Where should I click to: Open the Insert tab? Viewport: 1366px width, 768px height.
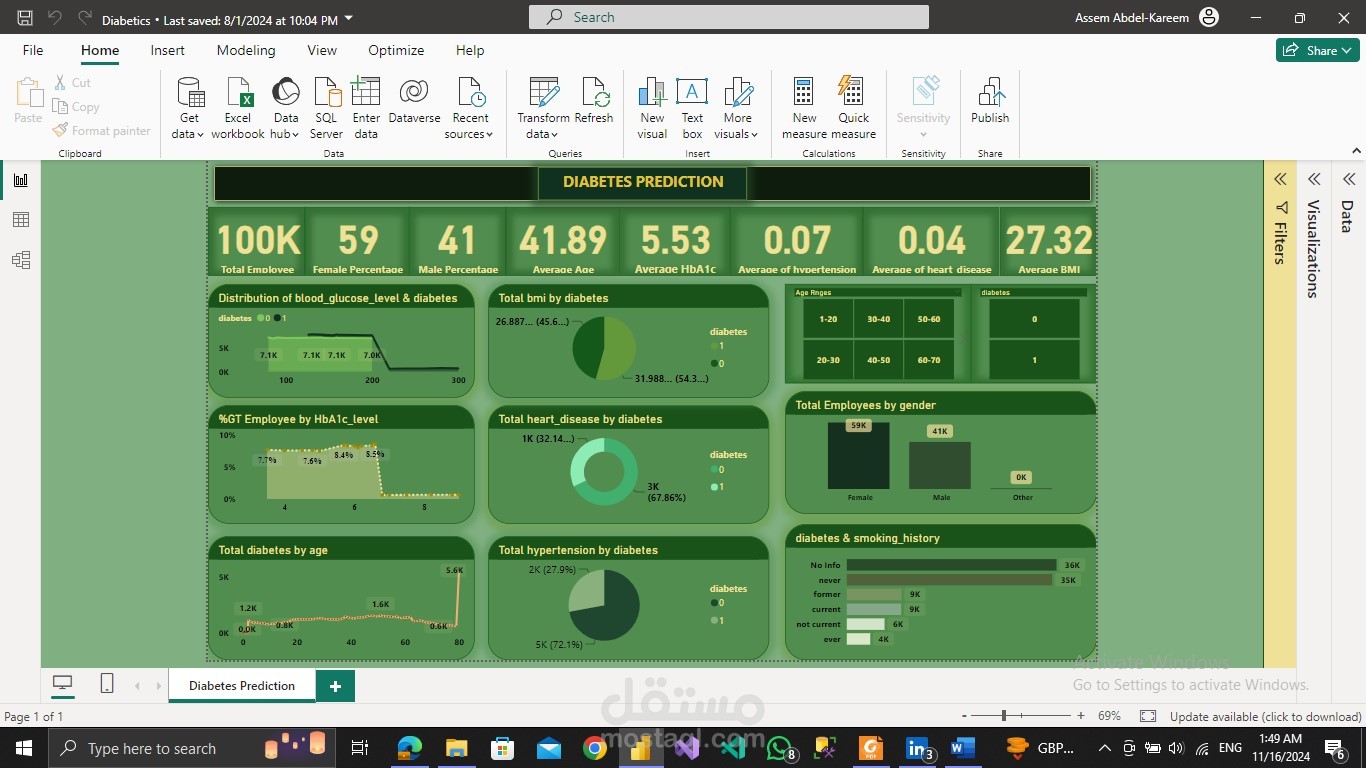tap(168, 50)
